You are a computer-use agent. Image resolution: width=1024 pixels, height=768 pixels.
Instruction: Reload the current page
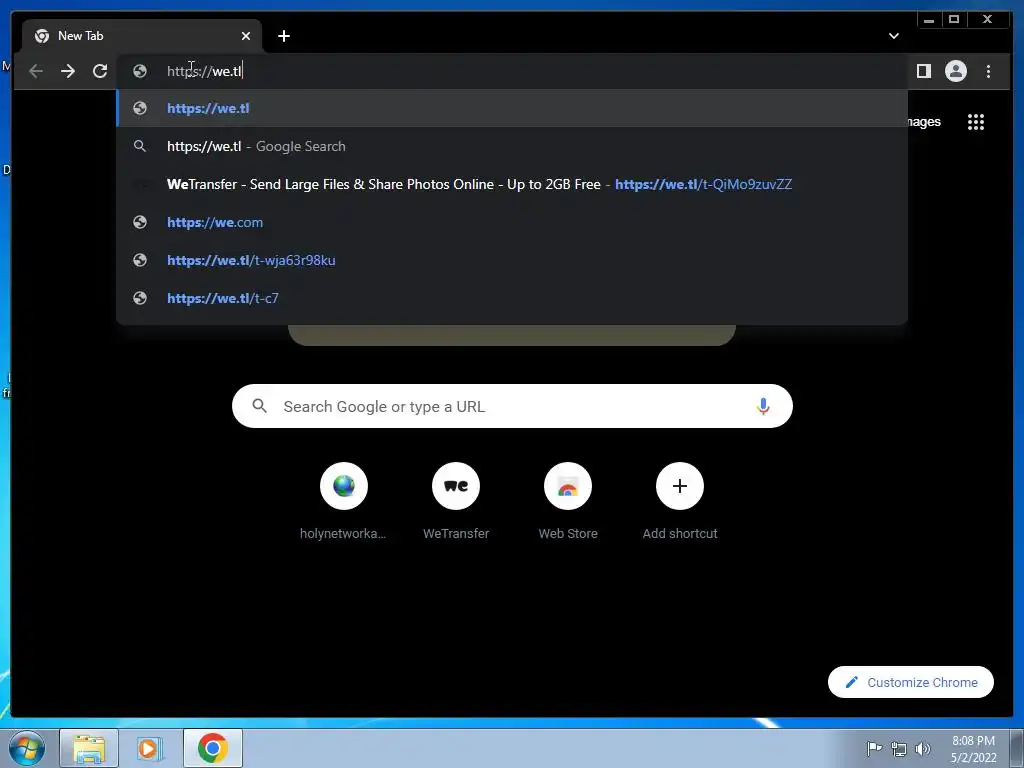[x=100, y=71]
